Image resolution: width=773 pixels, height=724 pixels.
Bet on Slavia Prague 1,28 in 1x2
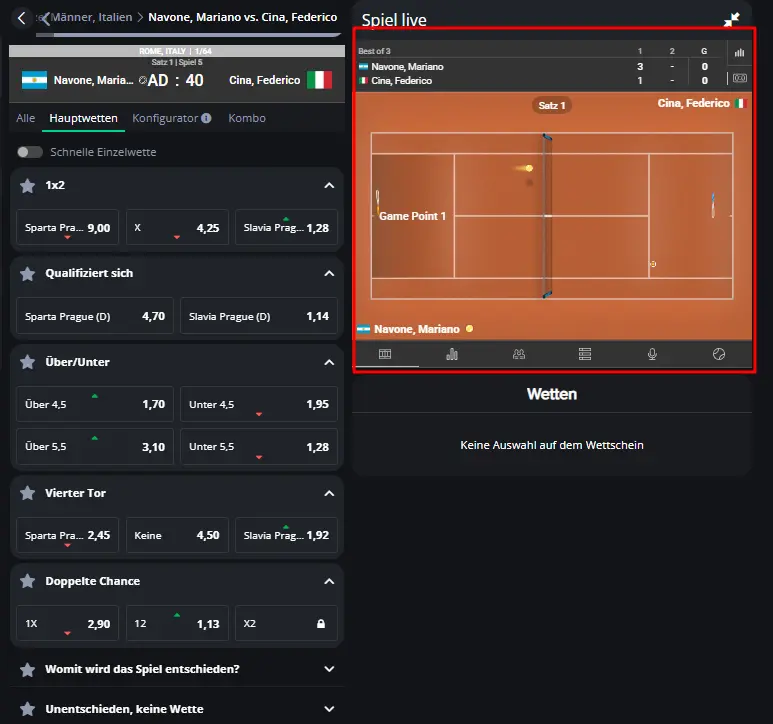pyautogui.click(x=286, y=228)
